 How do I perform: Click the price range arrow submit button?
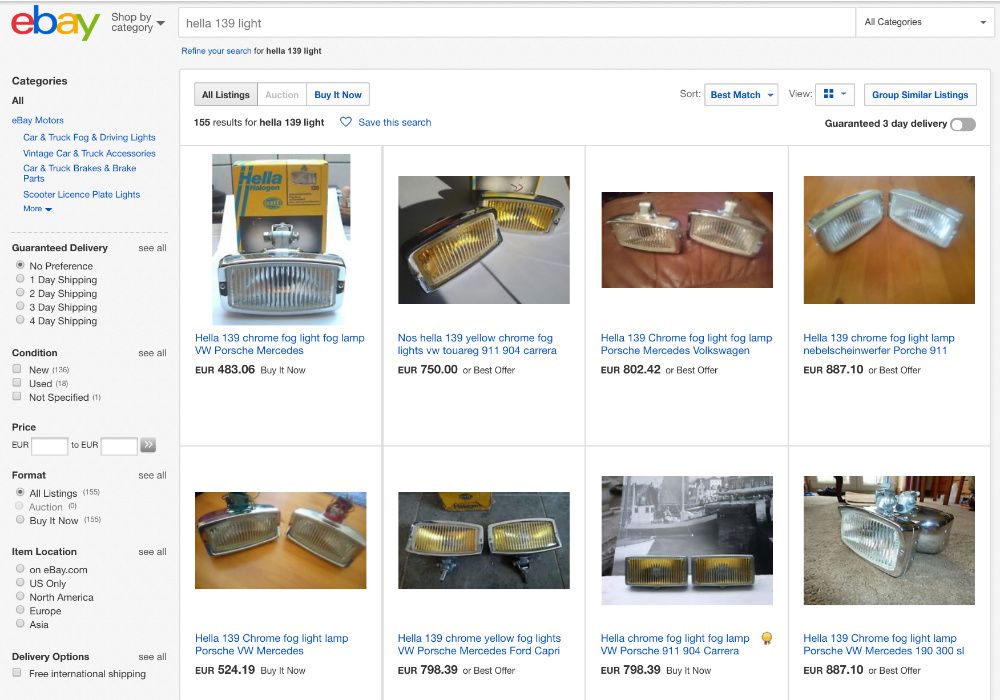148,445
